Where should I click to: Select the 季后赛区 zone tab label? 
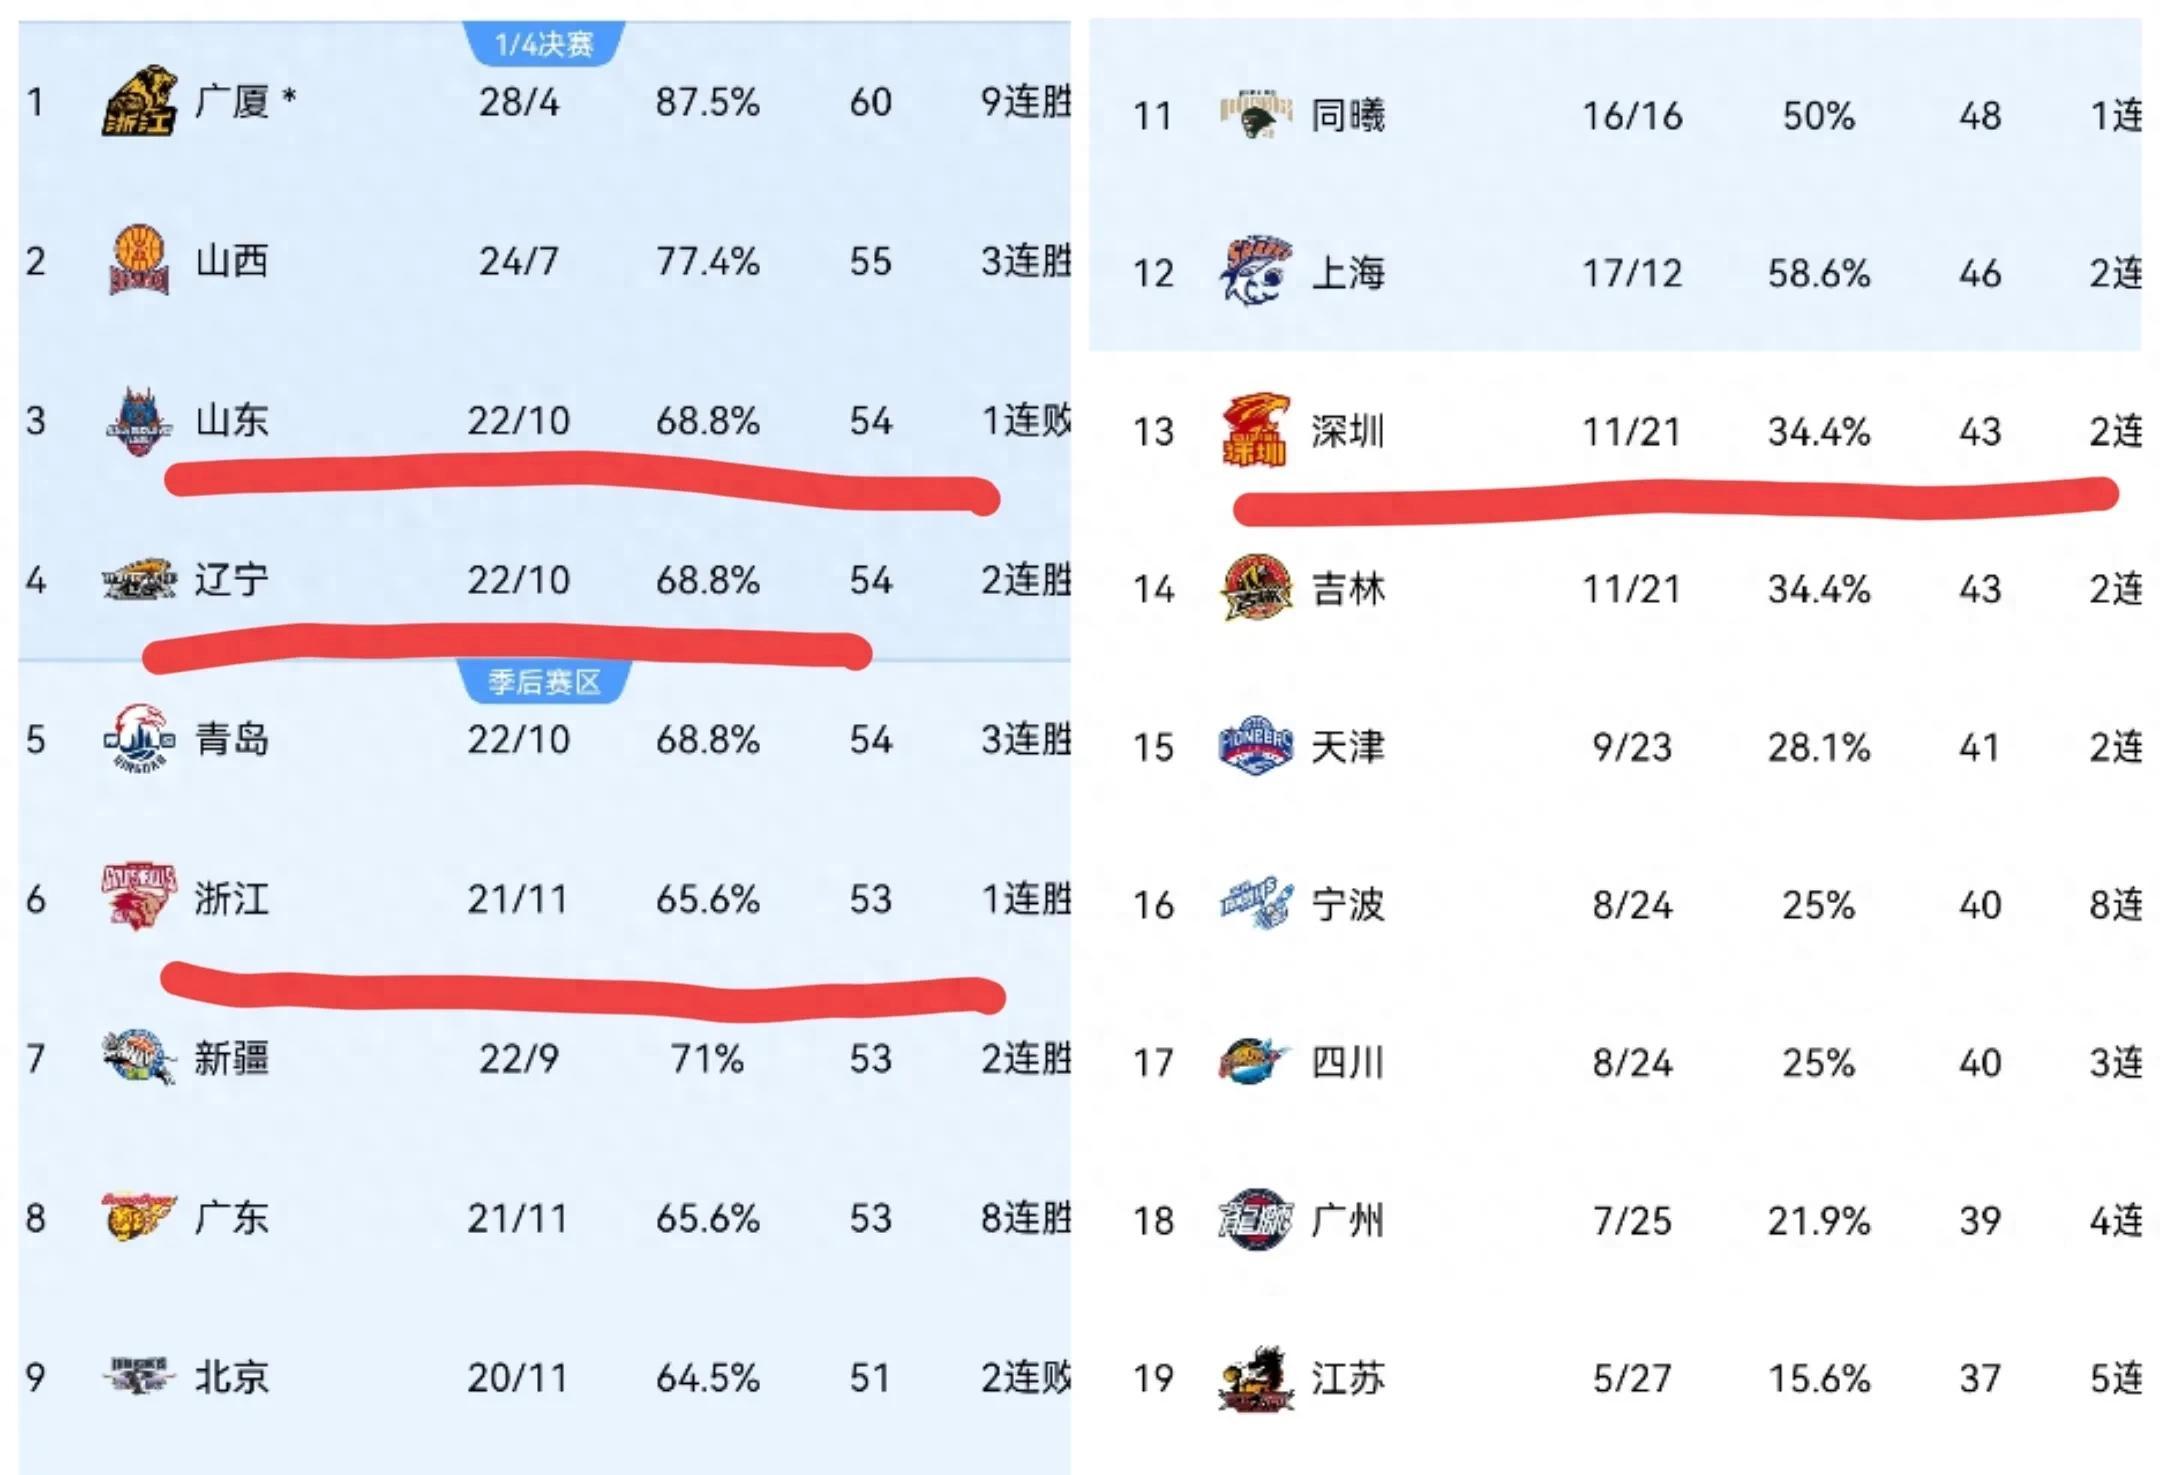click(x=544, y=682)
